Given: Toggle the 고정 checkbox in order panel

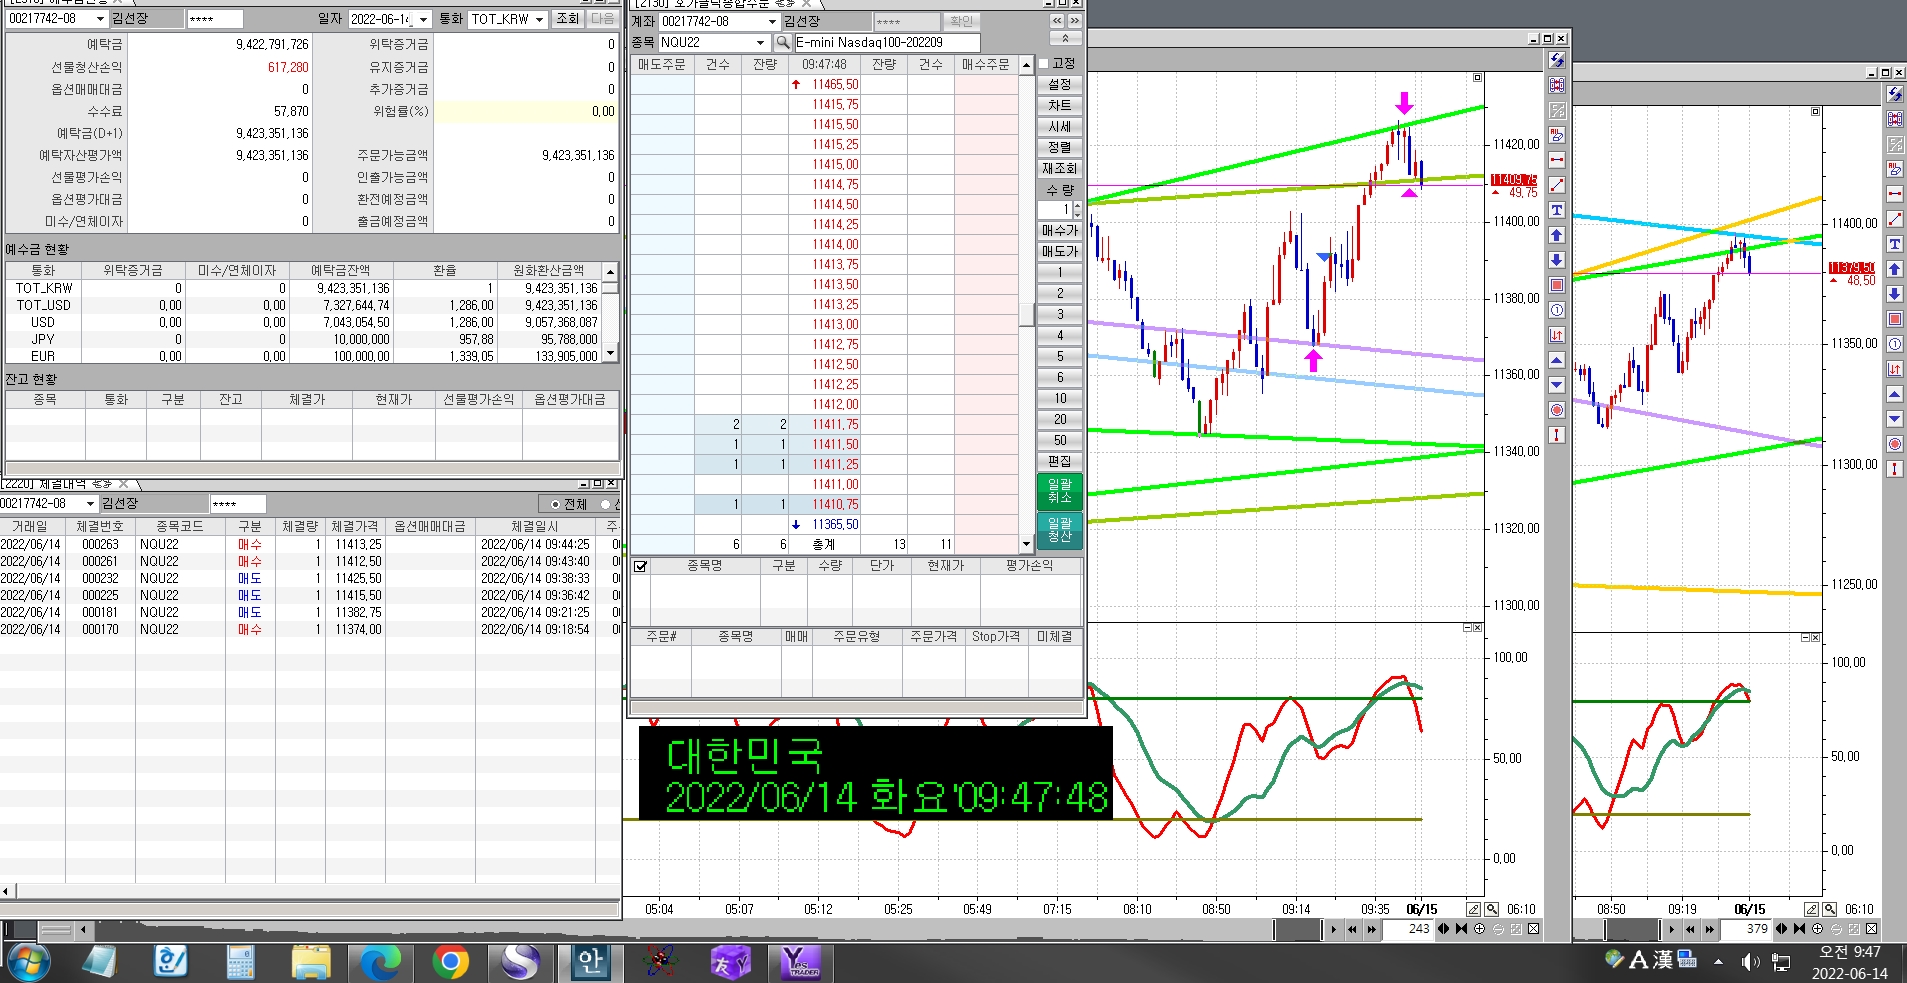Looking at the screenshot, I should point(1044,63).
